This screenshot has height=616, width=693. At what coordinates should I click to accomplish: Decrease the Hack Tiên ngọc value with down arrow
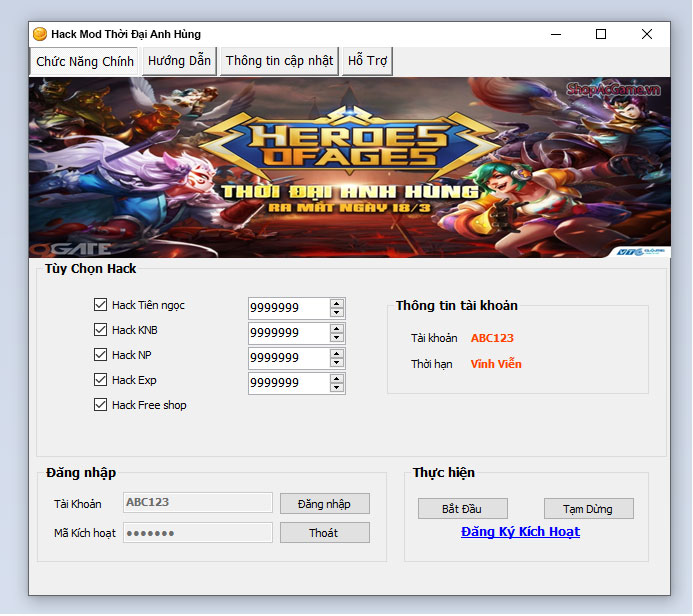(x=337, y=313)
